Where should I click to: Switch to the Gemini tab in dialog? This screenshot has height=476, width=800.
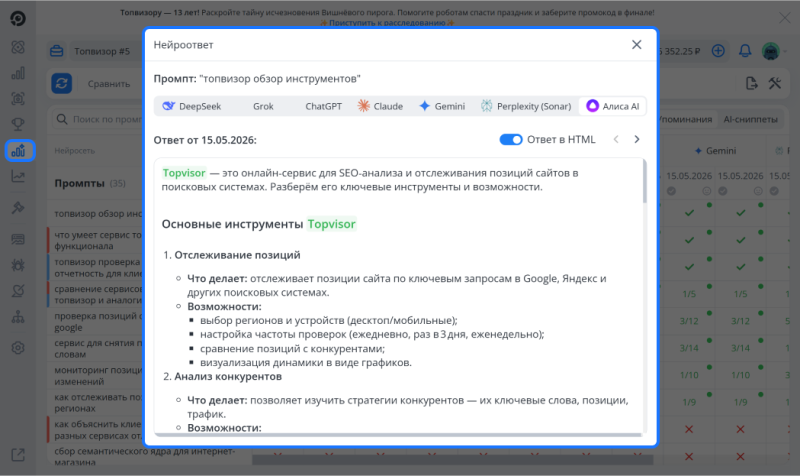[x=442, y=106]
